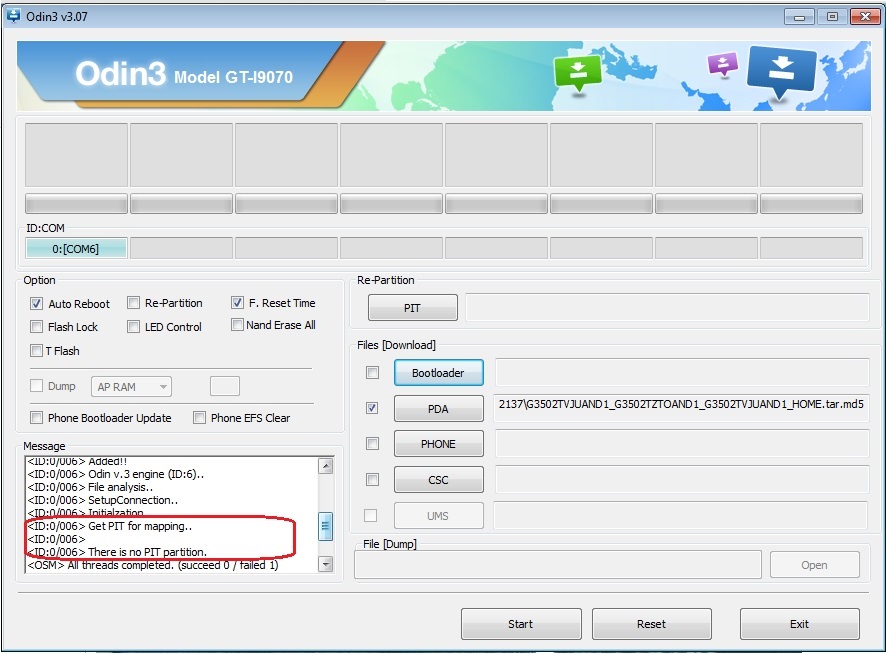Select the 0:[COM6] port indicator
Screen dimensions: 886x654
click(76, 249)
